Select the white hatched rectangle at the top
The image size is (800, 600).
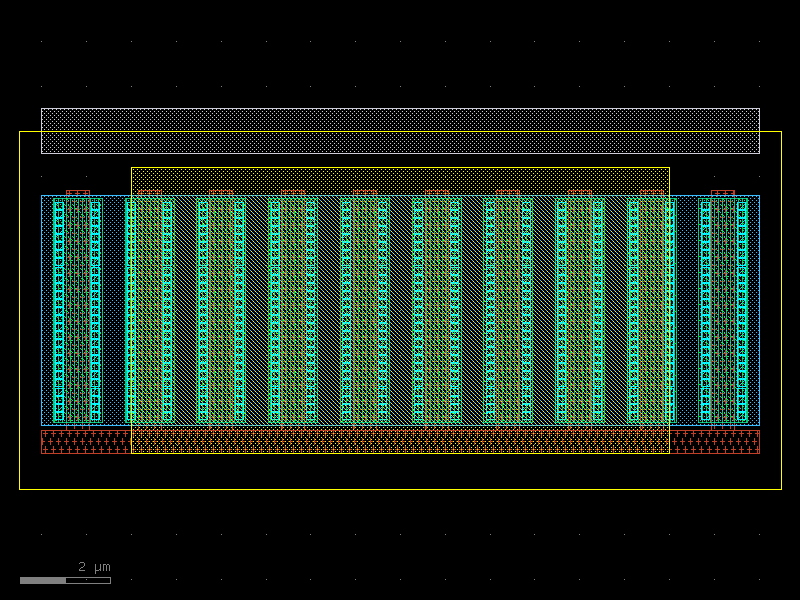(400, 131)
